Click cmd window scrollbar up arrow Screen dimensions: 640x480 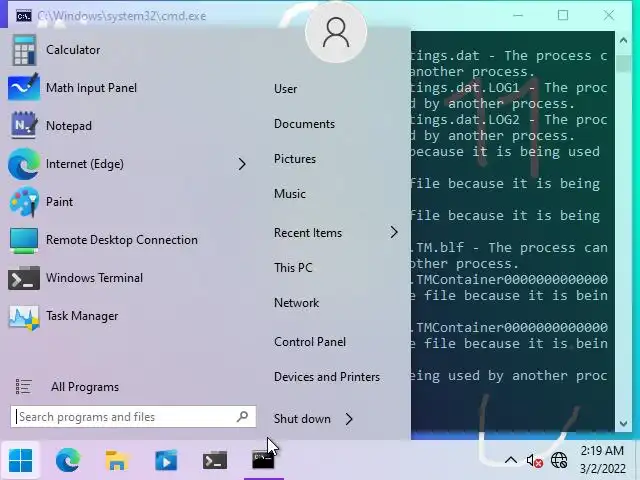click(623, 40)
